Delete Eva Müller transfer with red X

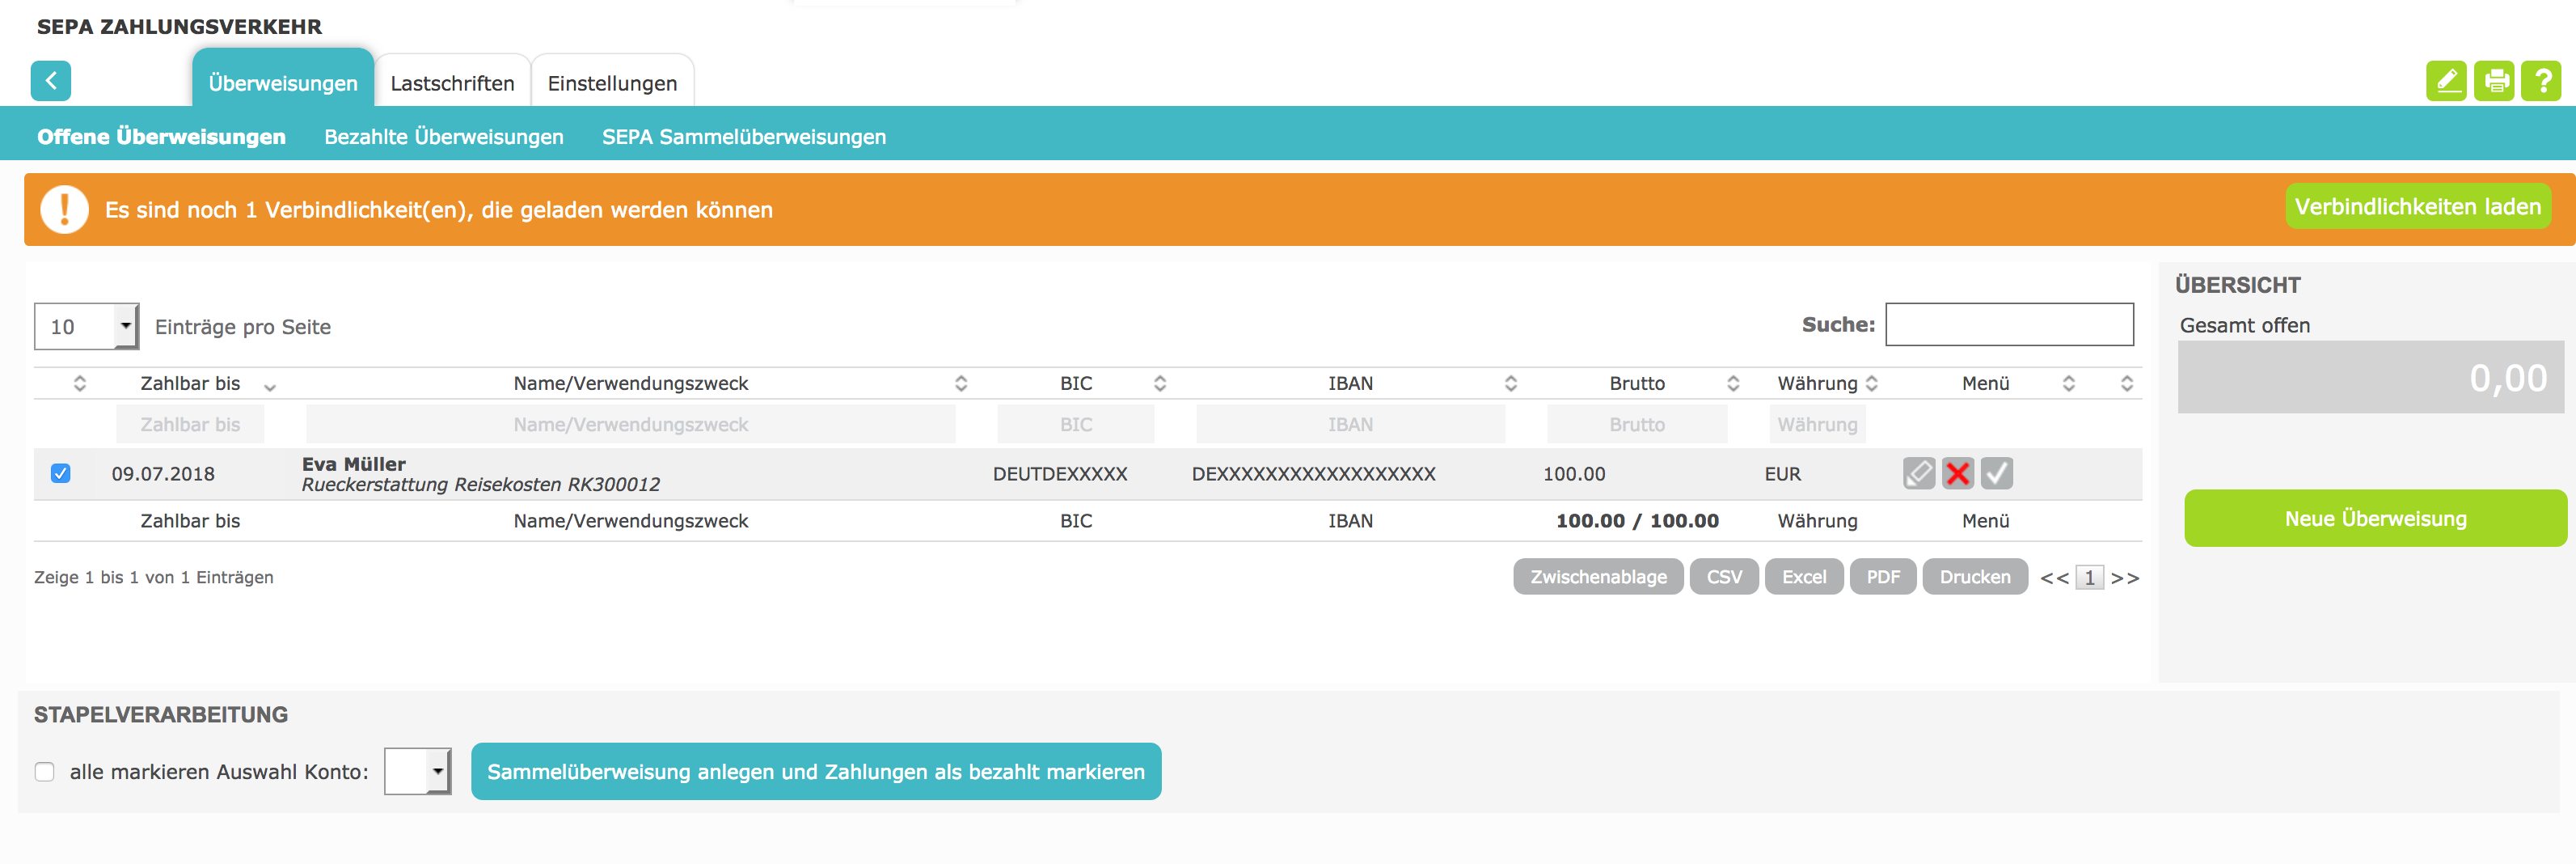point(1957,473)
